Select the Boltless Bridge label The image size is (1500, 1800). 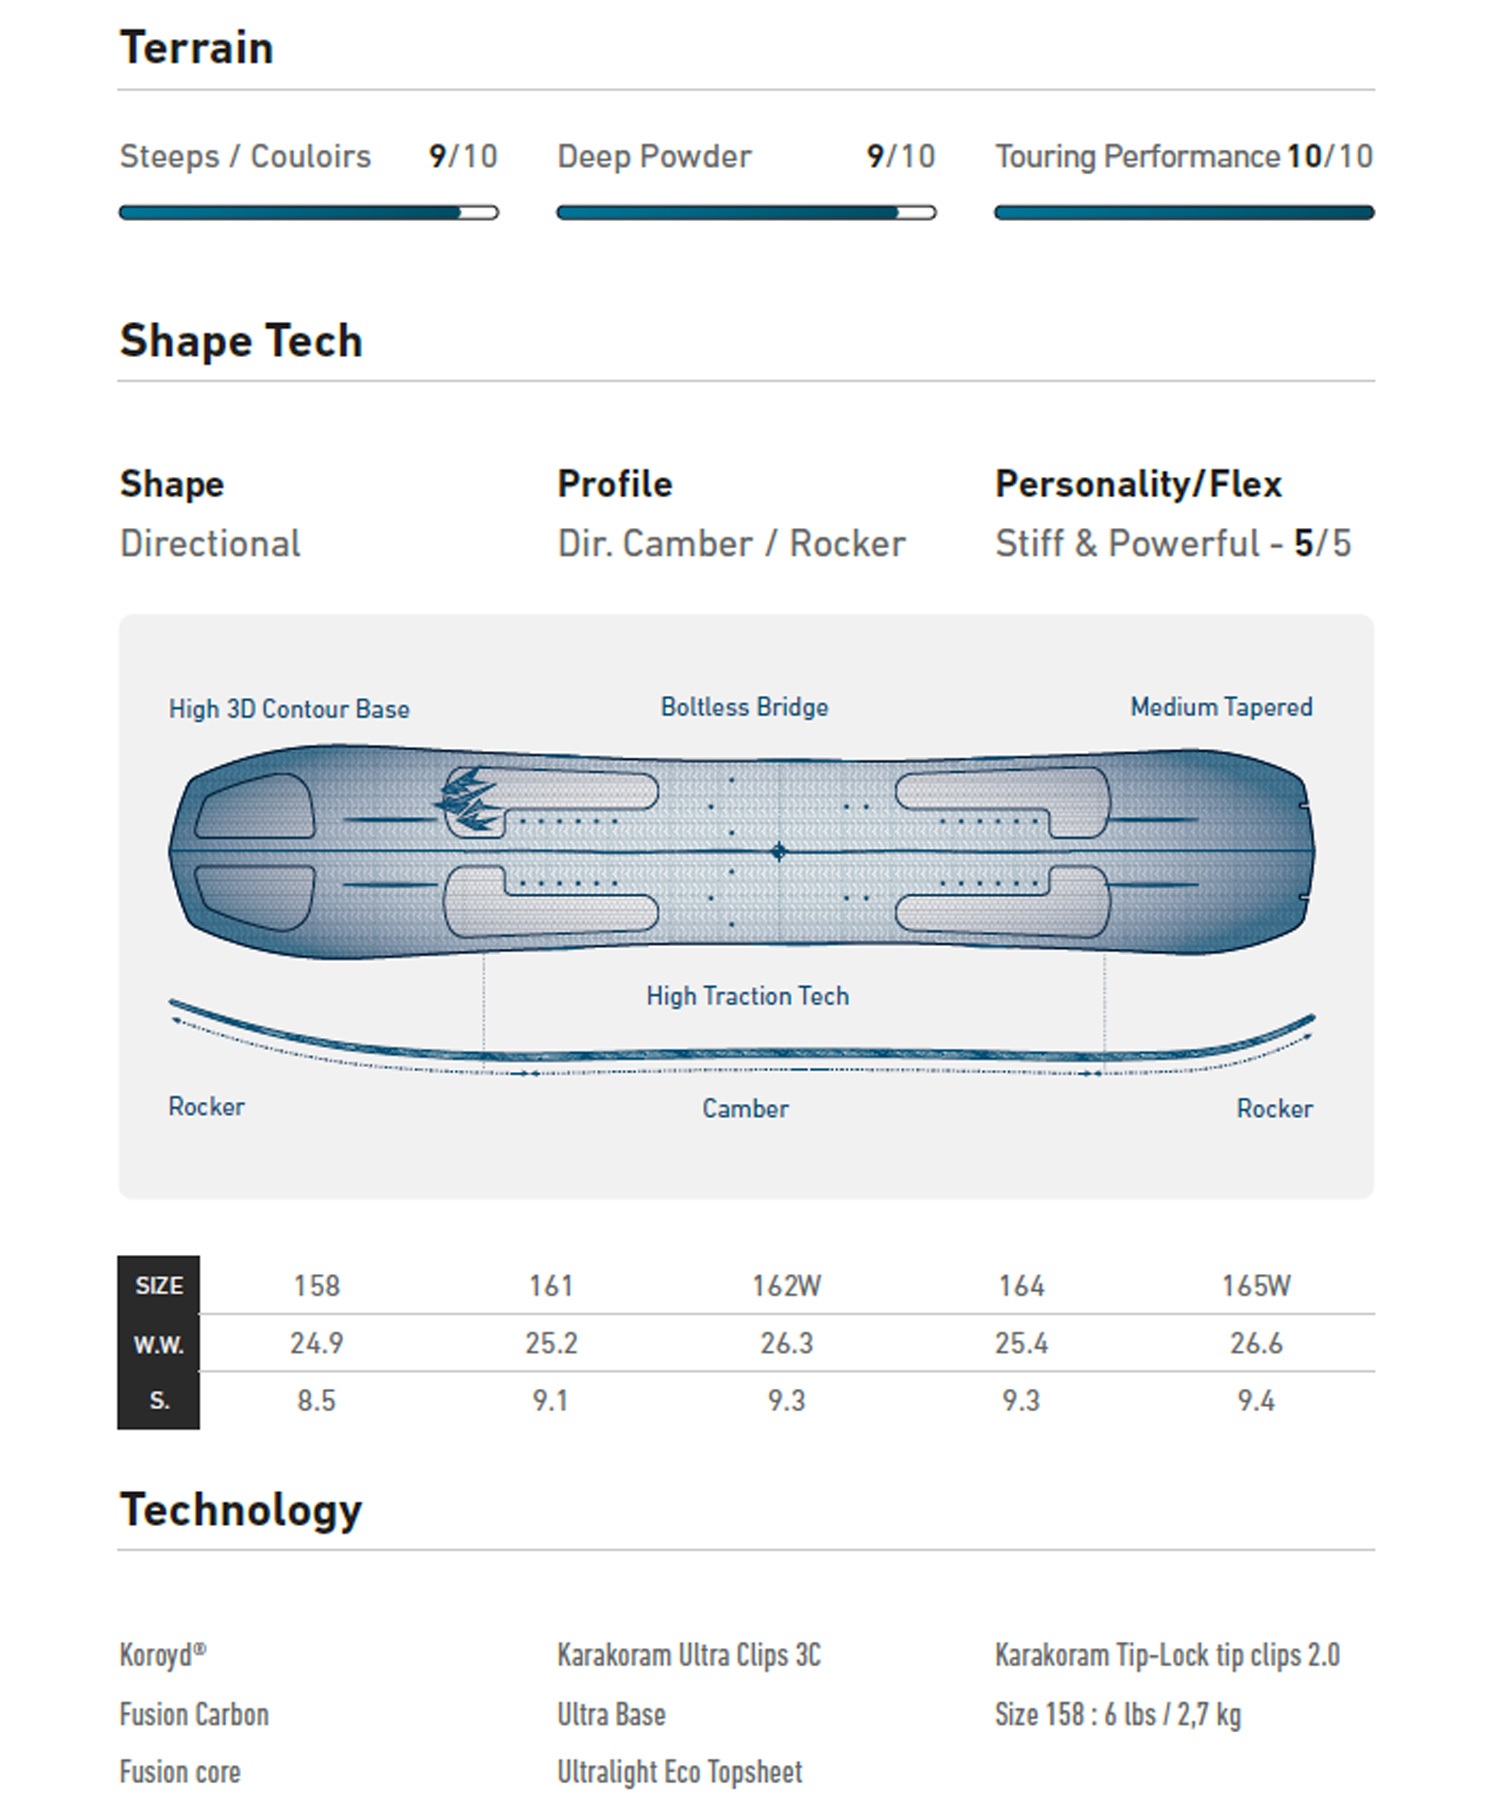click(744, 707)
